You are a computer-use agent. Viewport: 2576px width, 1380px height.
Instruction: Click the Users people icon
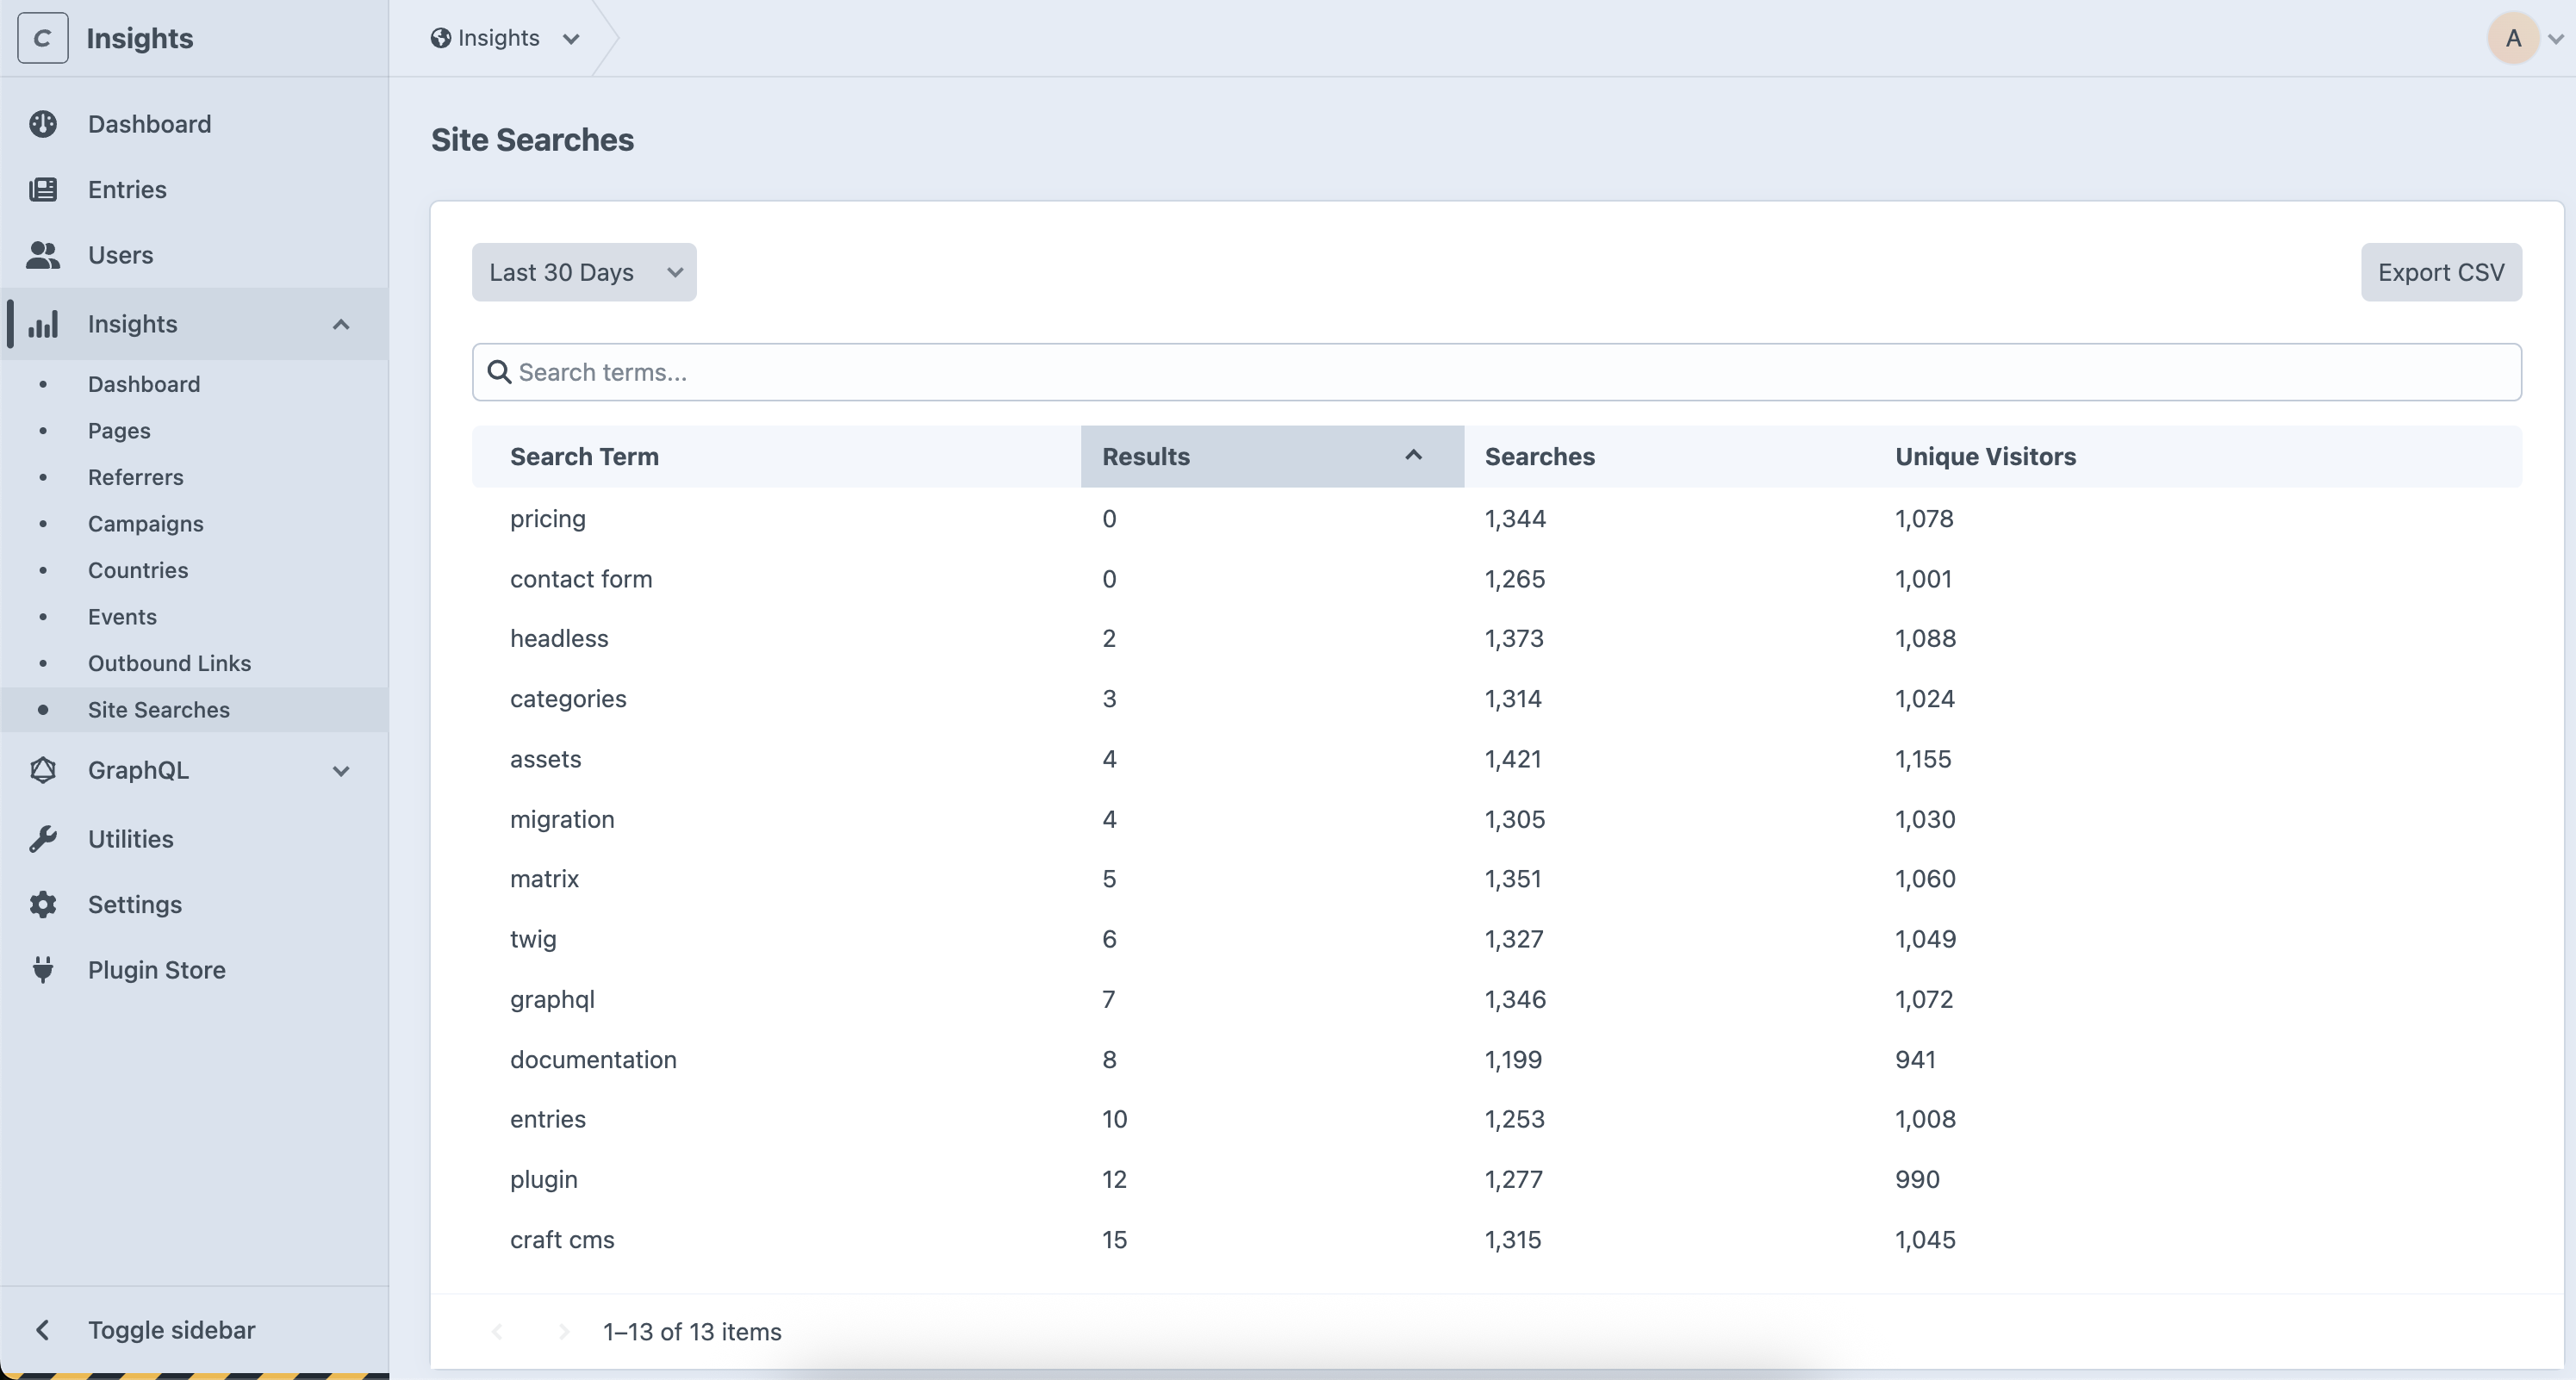(43, 255)
